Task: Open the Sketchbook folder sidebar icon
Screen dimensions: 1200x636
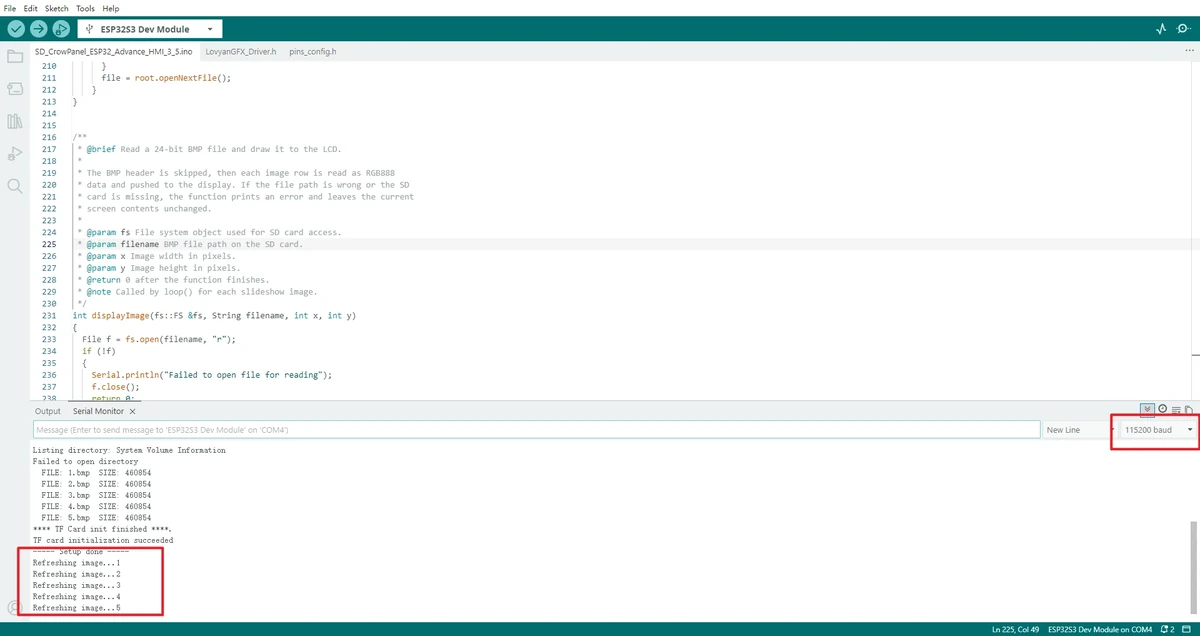Action: (x=15, y=56)
